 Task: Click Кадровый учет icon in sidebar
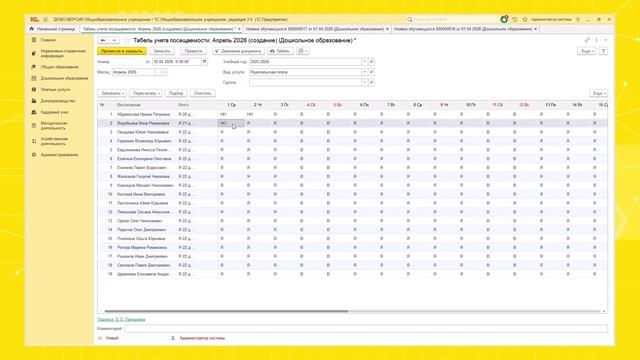click(x=34, y=112)
